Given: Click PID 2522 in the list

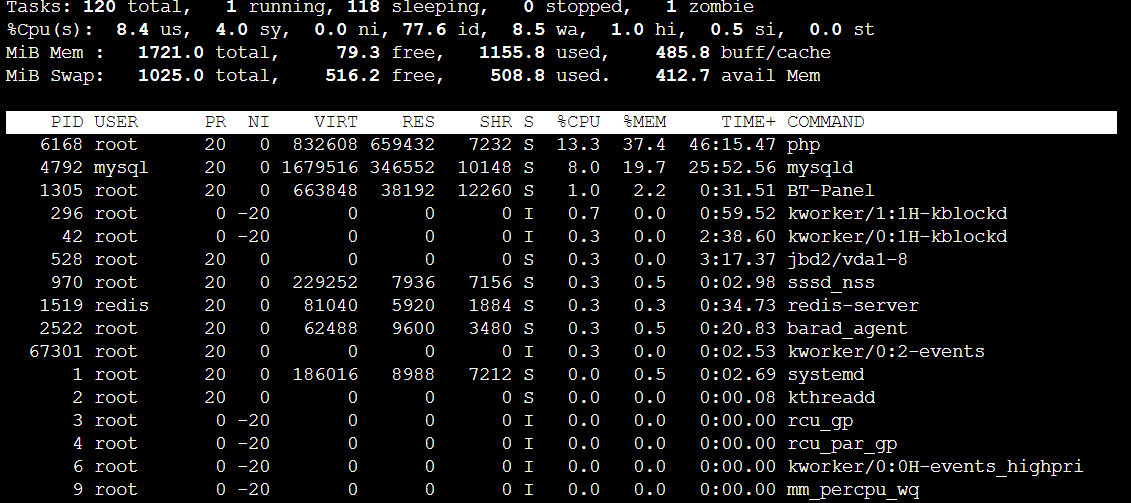Looking at the screenshot, I should (x=61, y=328).
